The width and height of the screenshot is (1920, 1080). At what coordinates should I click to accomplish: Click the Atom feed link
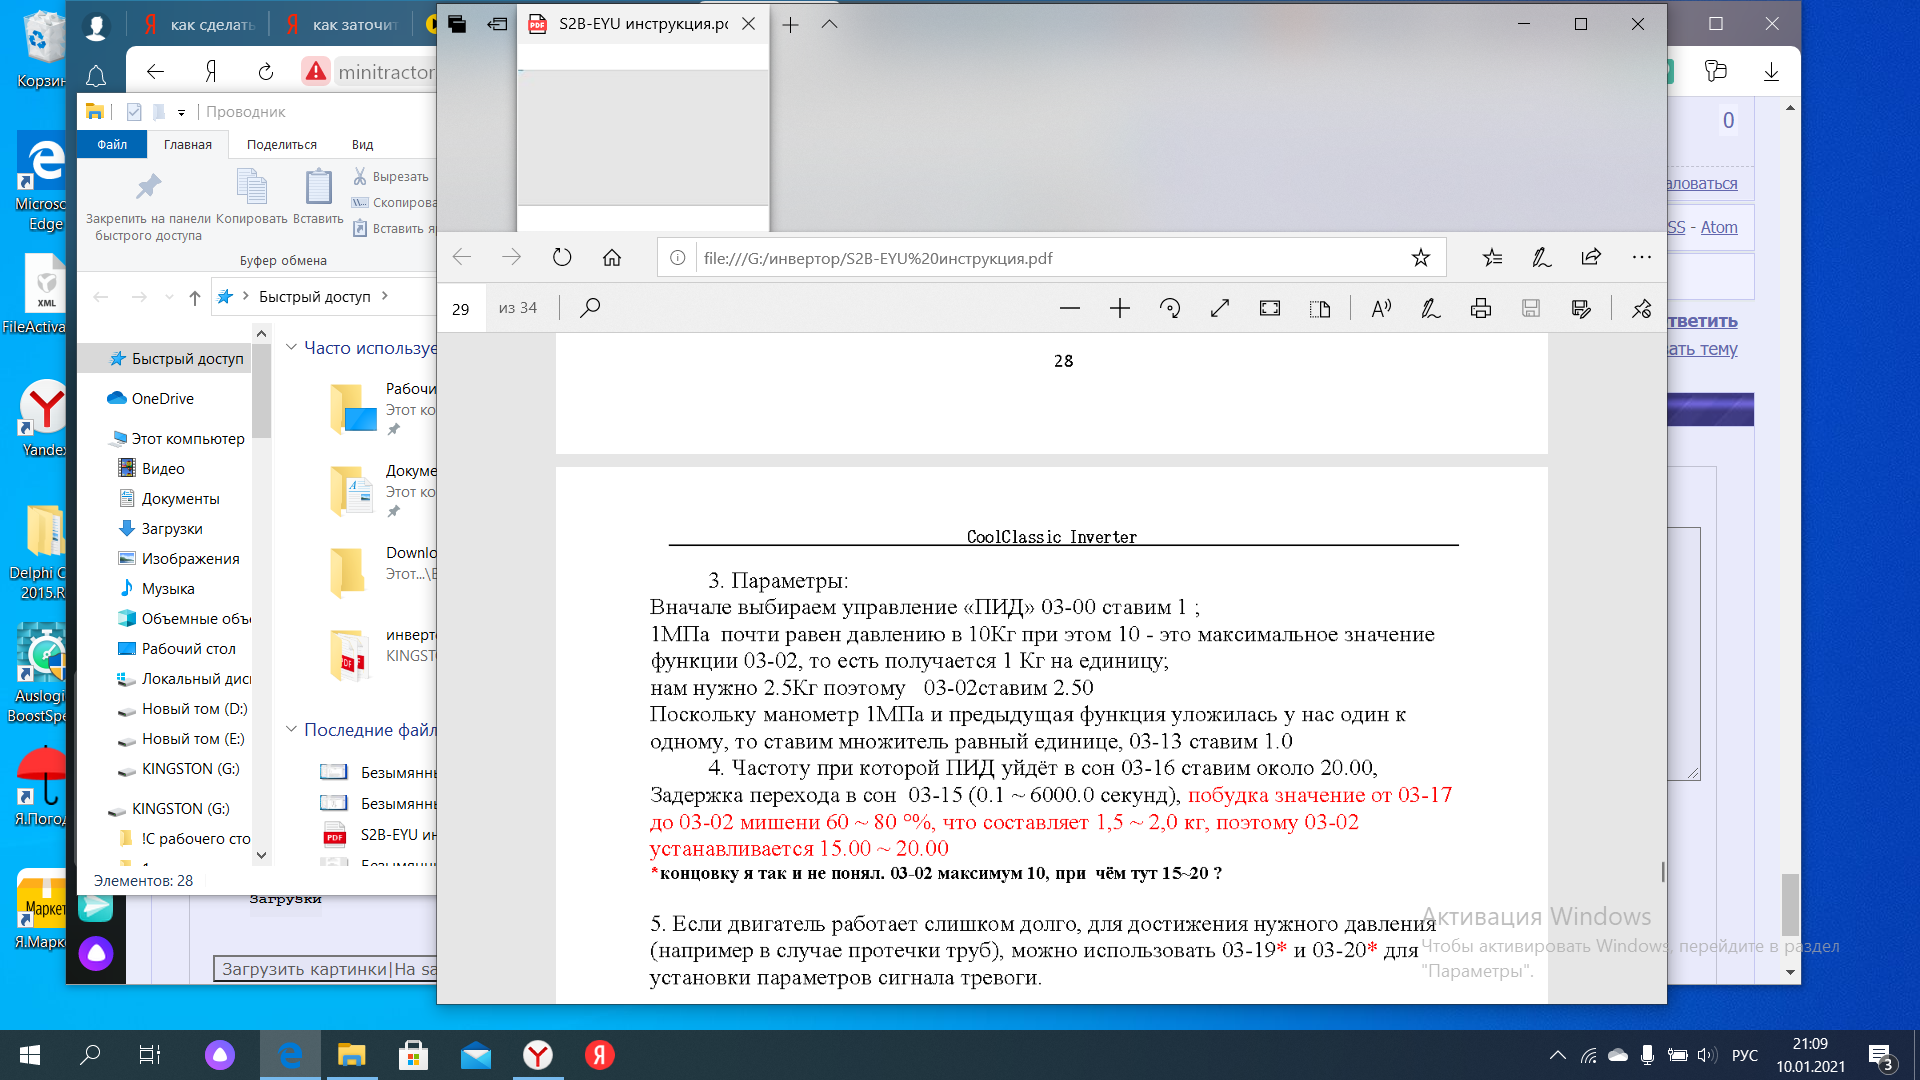[x=1719, y=227]
